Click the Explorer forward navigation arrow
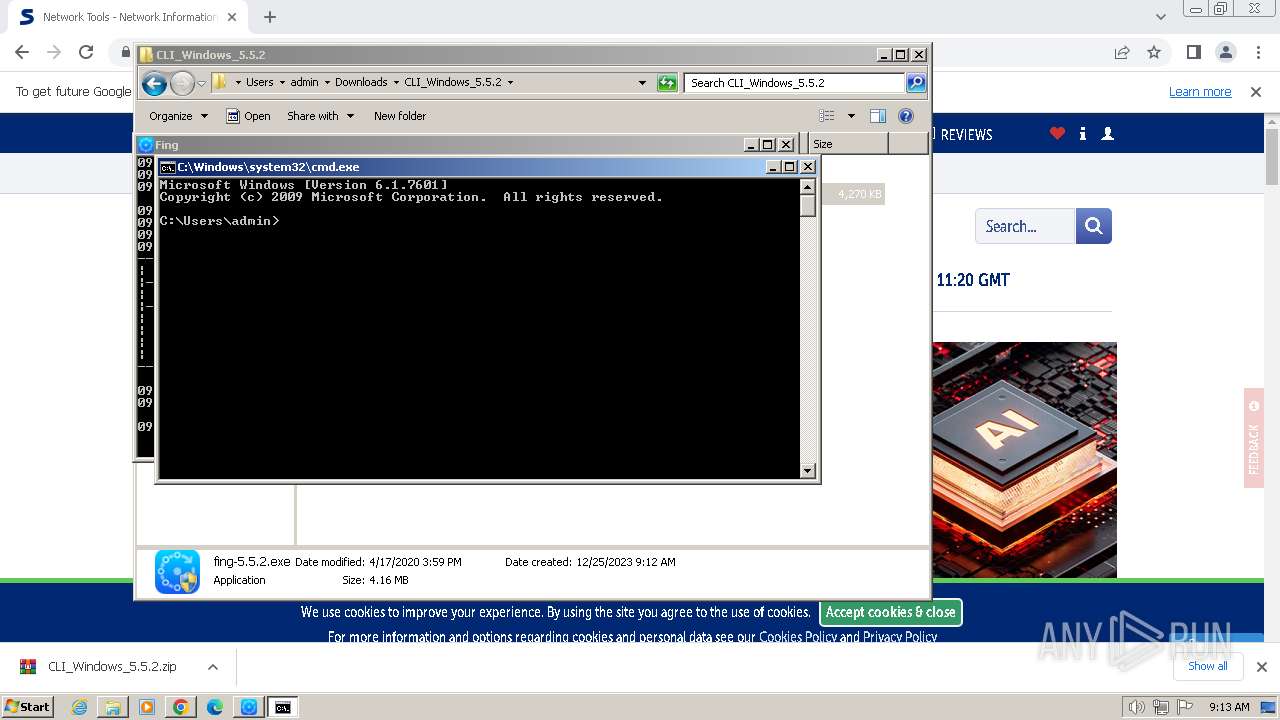 tap(182, 83)
